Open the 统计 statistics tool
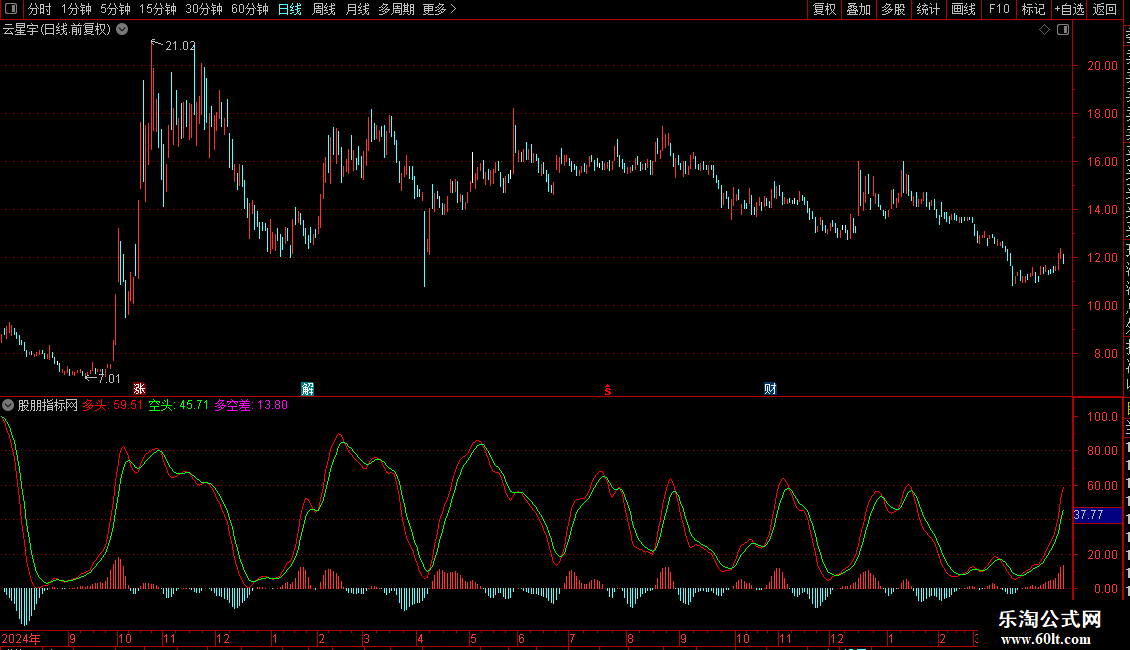The height and width of the screenshot is (650, 1130). (928, 9)
